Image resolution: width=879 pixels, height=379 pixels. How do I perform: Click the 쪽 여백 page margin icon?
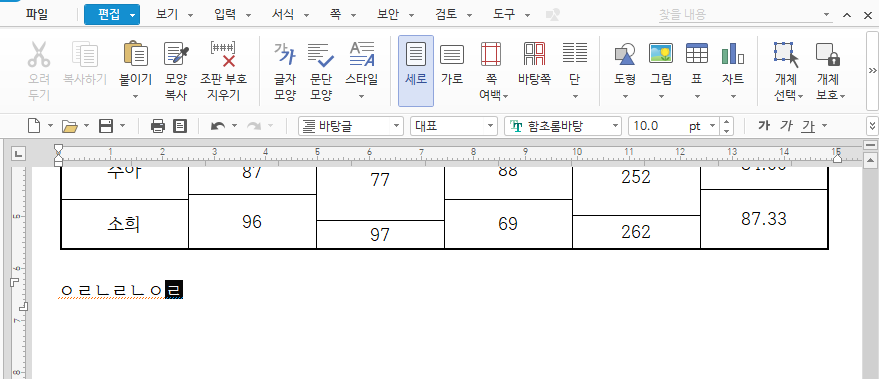[x=491, y=55]
